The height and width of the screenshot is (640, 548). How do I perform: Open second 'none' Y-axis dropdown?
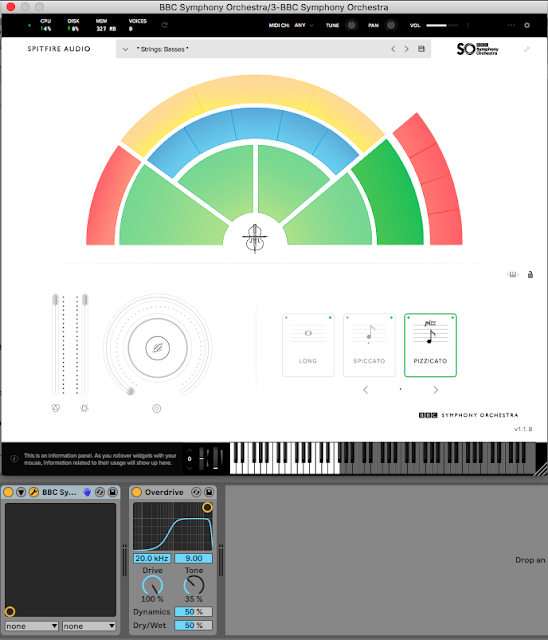click(x=89, y=626)
